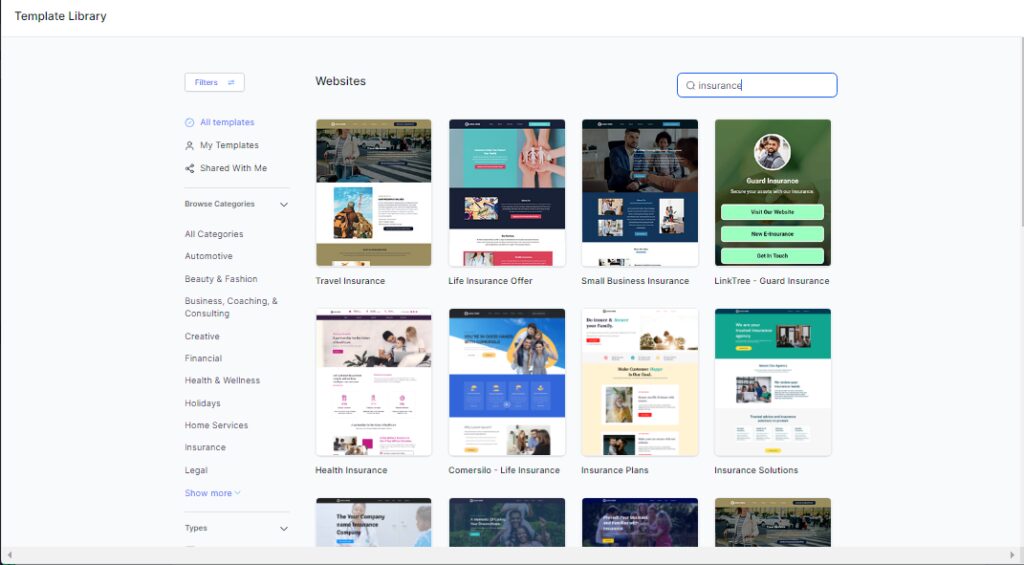Viewport: 1024px width, 565px height.
Task: Select the Insurance category in sidebar
Action: tap(205, 448)
